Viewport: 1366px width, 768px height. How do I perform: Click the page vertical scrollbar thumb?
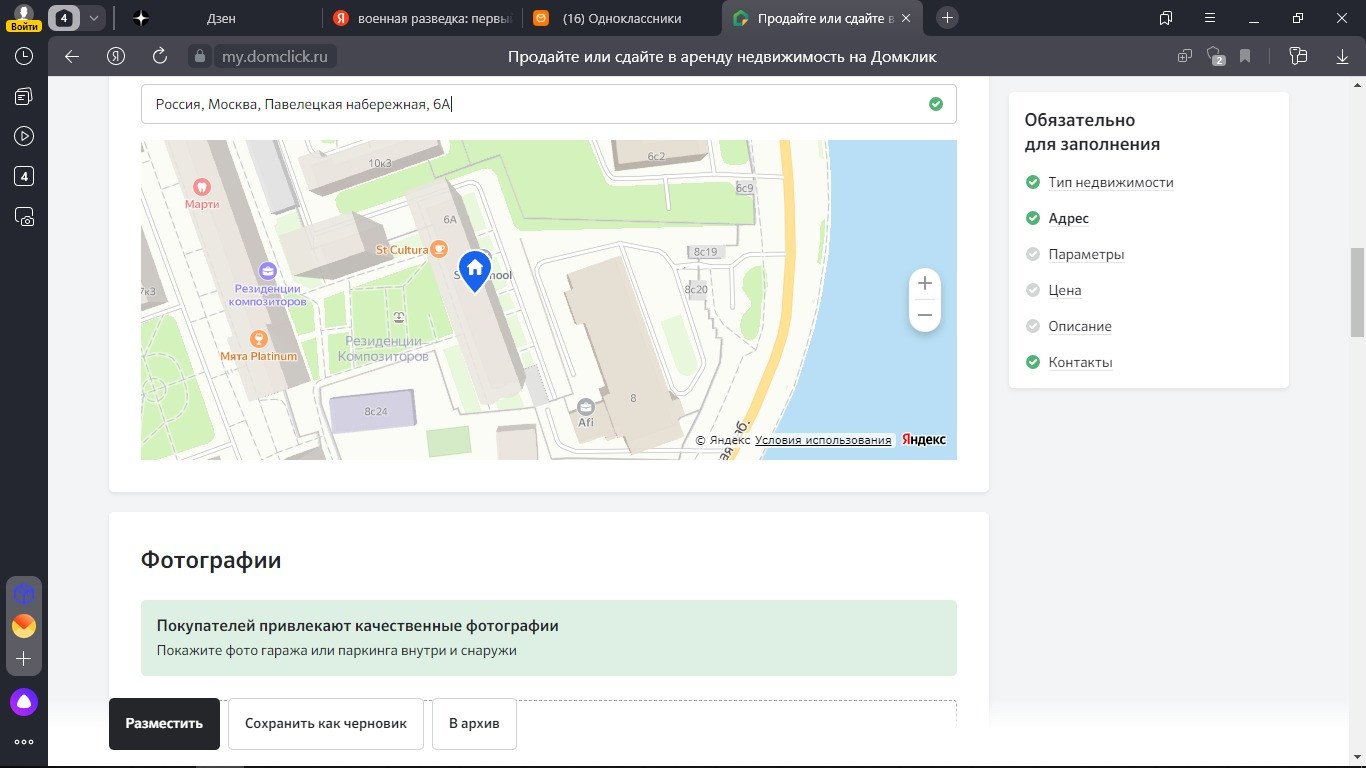click(1358, 292)
